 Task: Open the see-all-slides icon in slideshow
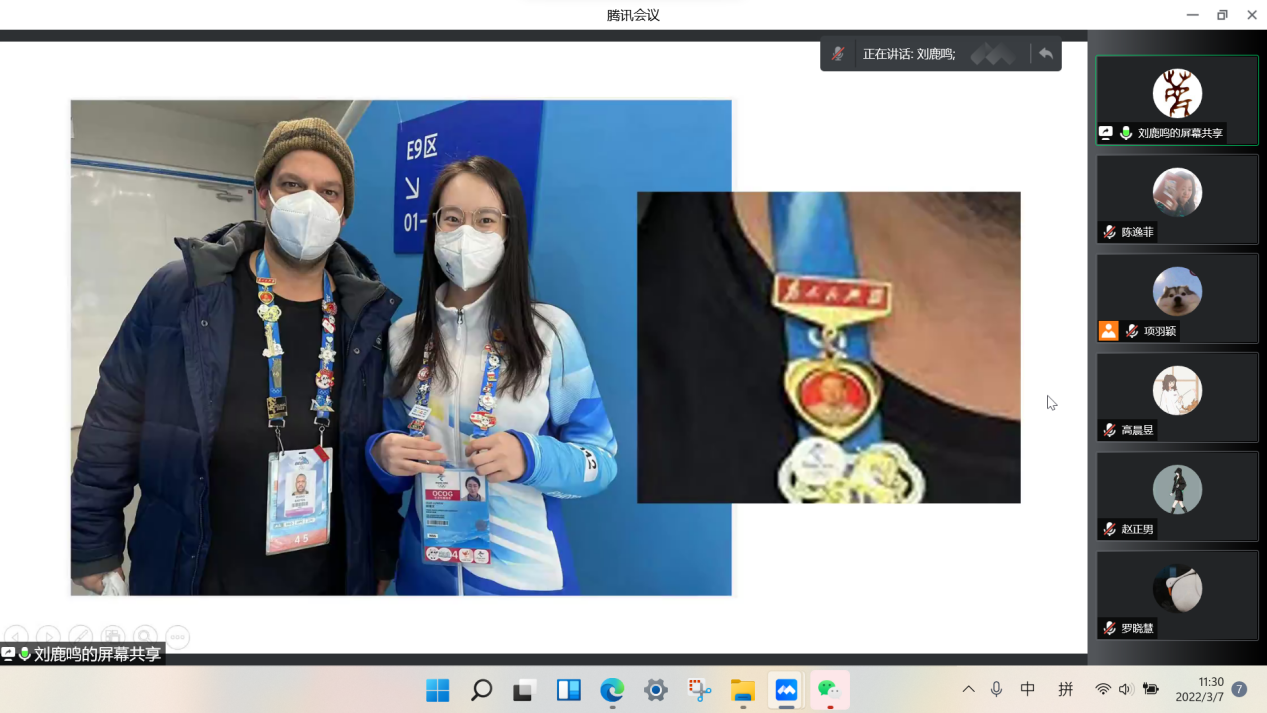pos(113,636)
